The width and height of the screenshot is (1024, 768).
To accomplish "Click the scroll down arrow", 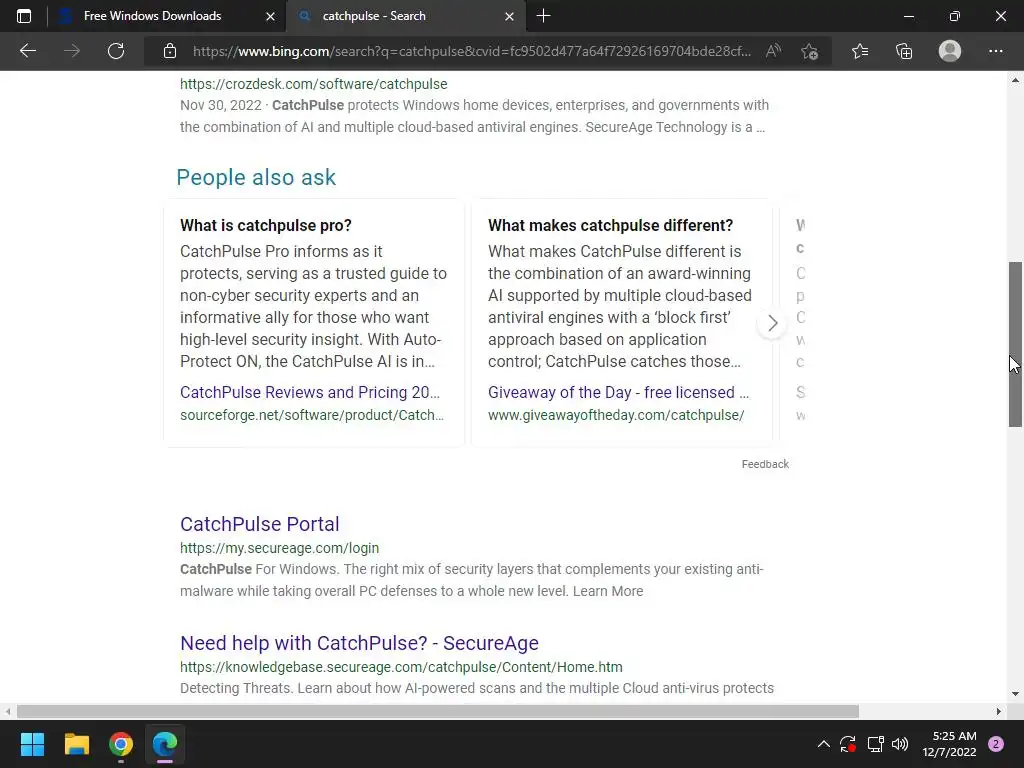I will (1015, 694).
